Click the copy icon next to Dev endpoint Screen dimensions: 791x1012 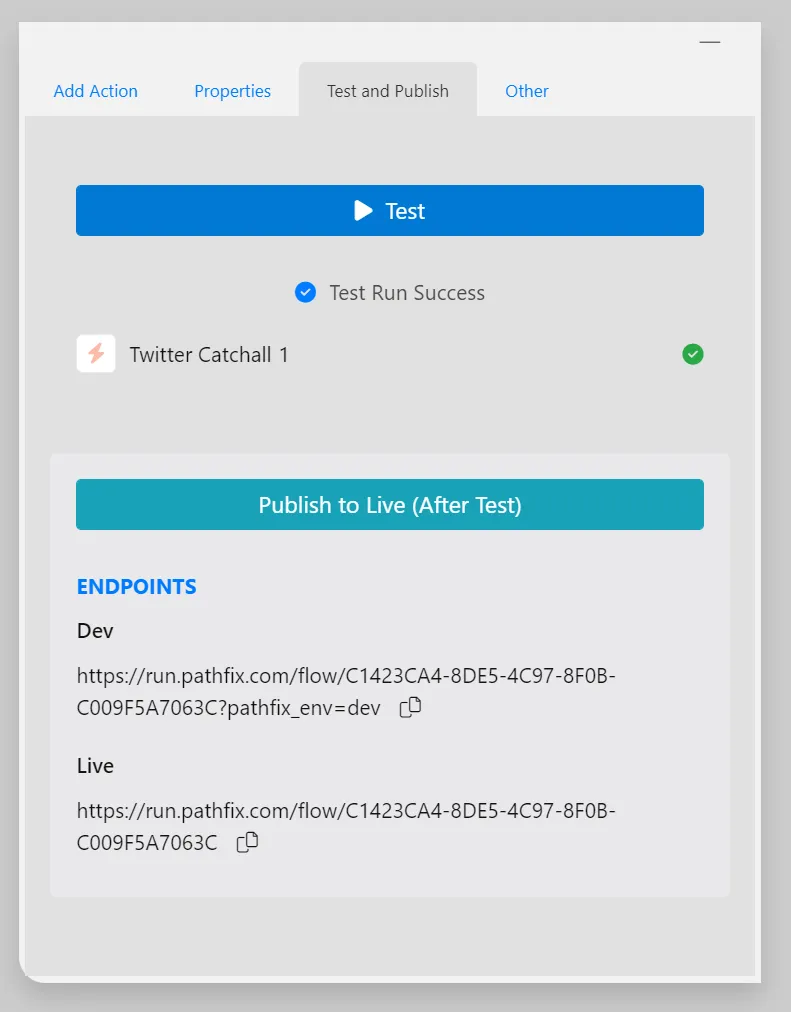pos(410,707)
